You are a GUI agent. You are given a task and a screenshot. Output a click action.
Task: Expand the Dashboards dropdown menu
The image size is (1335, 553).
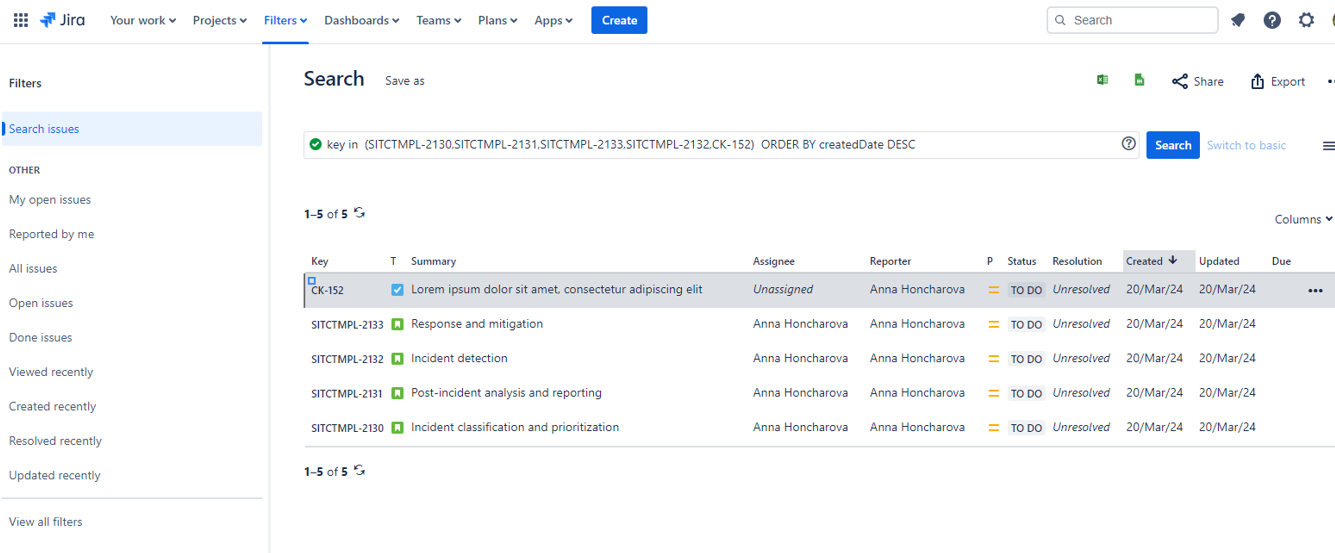361,20
